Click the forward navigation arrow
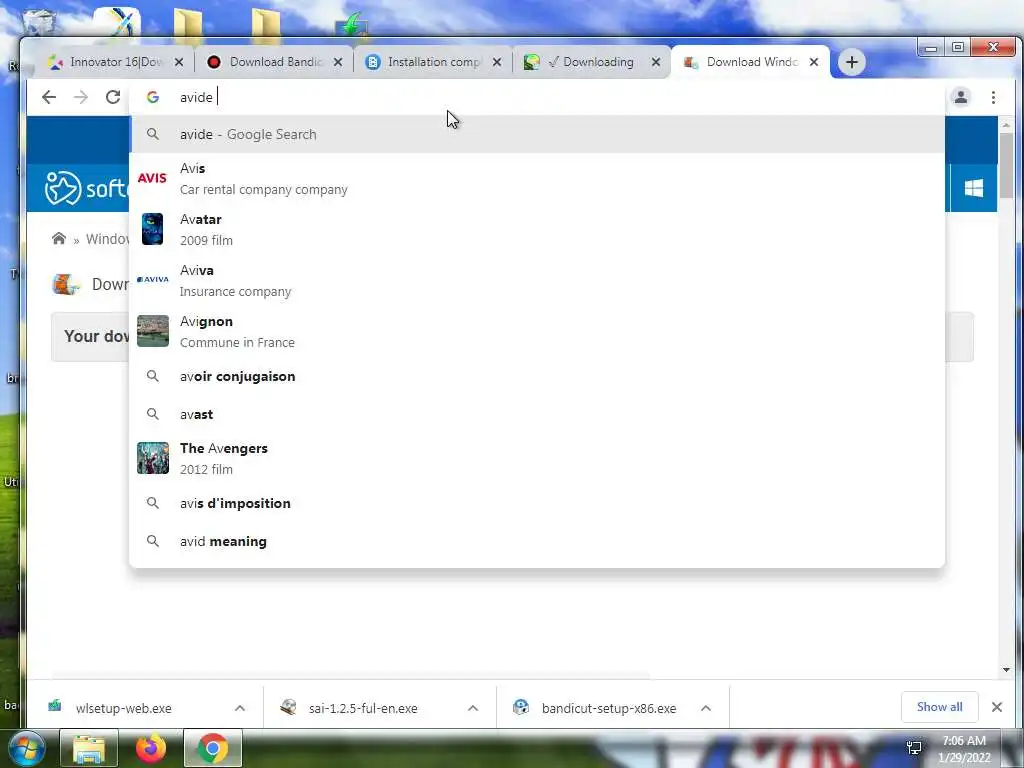The height and width of the screenshot is (768, 1024). point(81,97)
